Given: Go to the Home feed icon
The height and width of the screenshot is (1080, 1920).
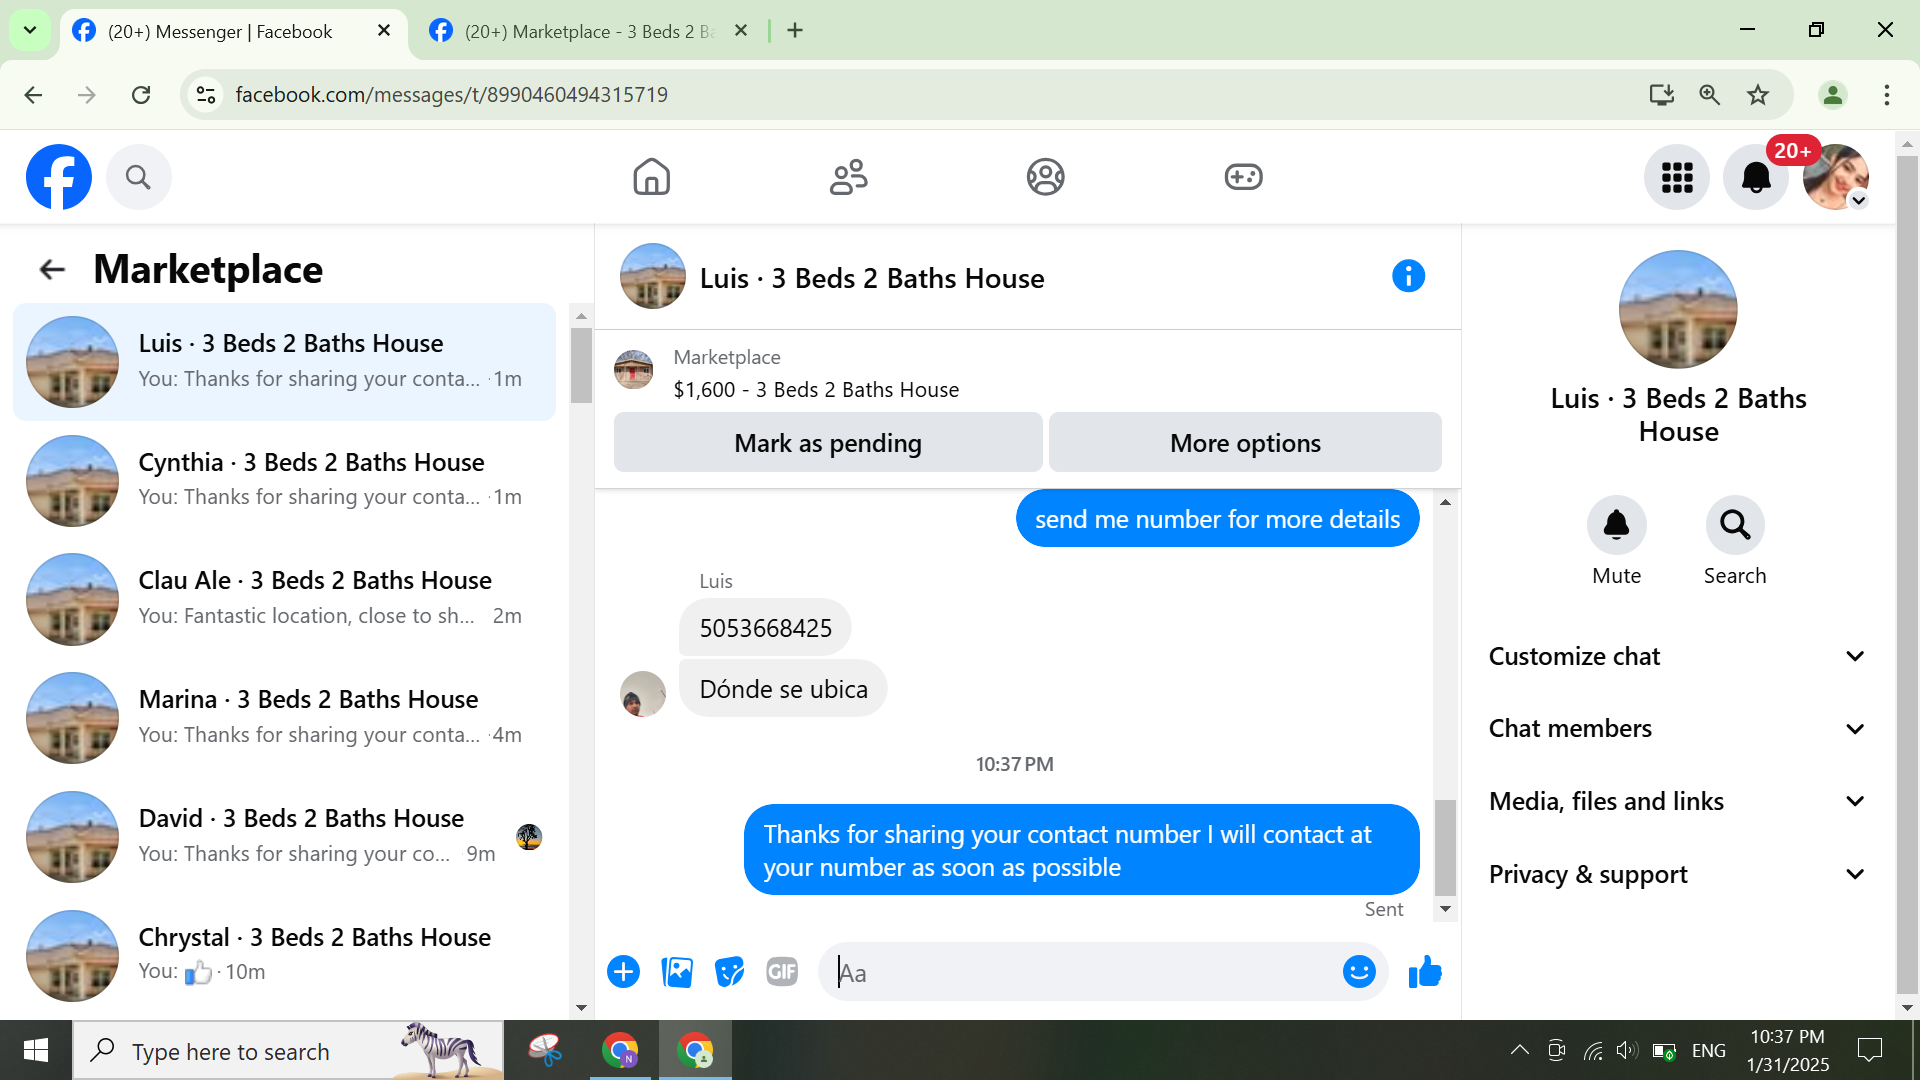Looking at the screenshot, I should click(x=651, y=177).
